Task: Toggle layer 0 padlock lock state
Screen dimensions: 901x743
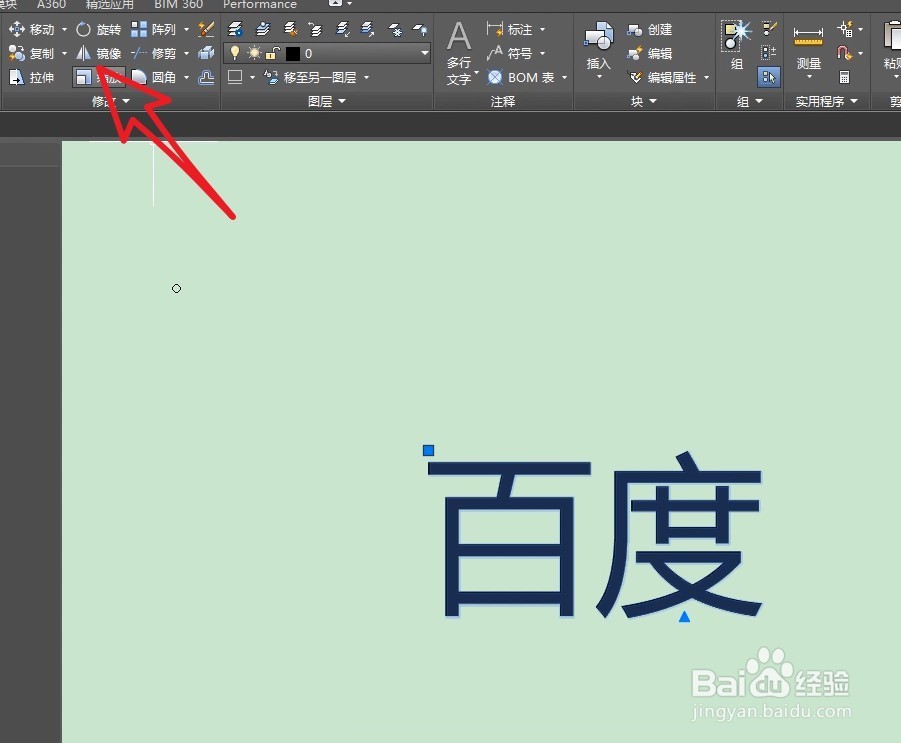Action: (x=272, y=53)
